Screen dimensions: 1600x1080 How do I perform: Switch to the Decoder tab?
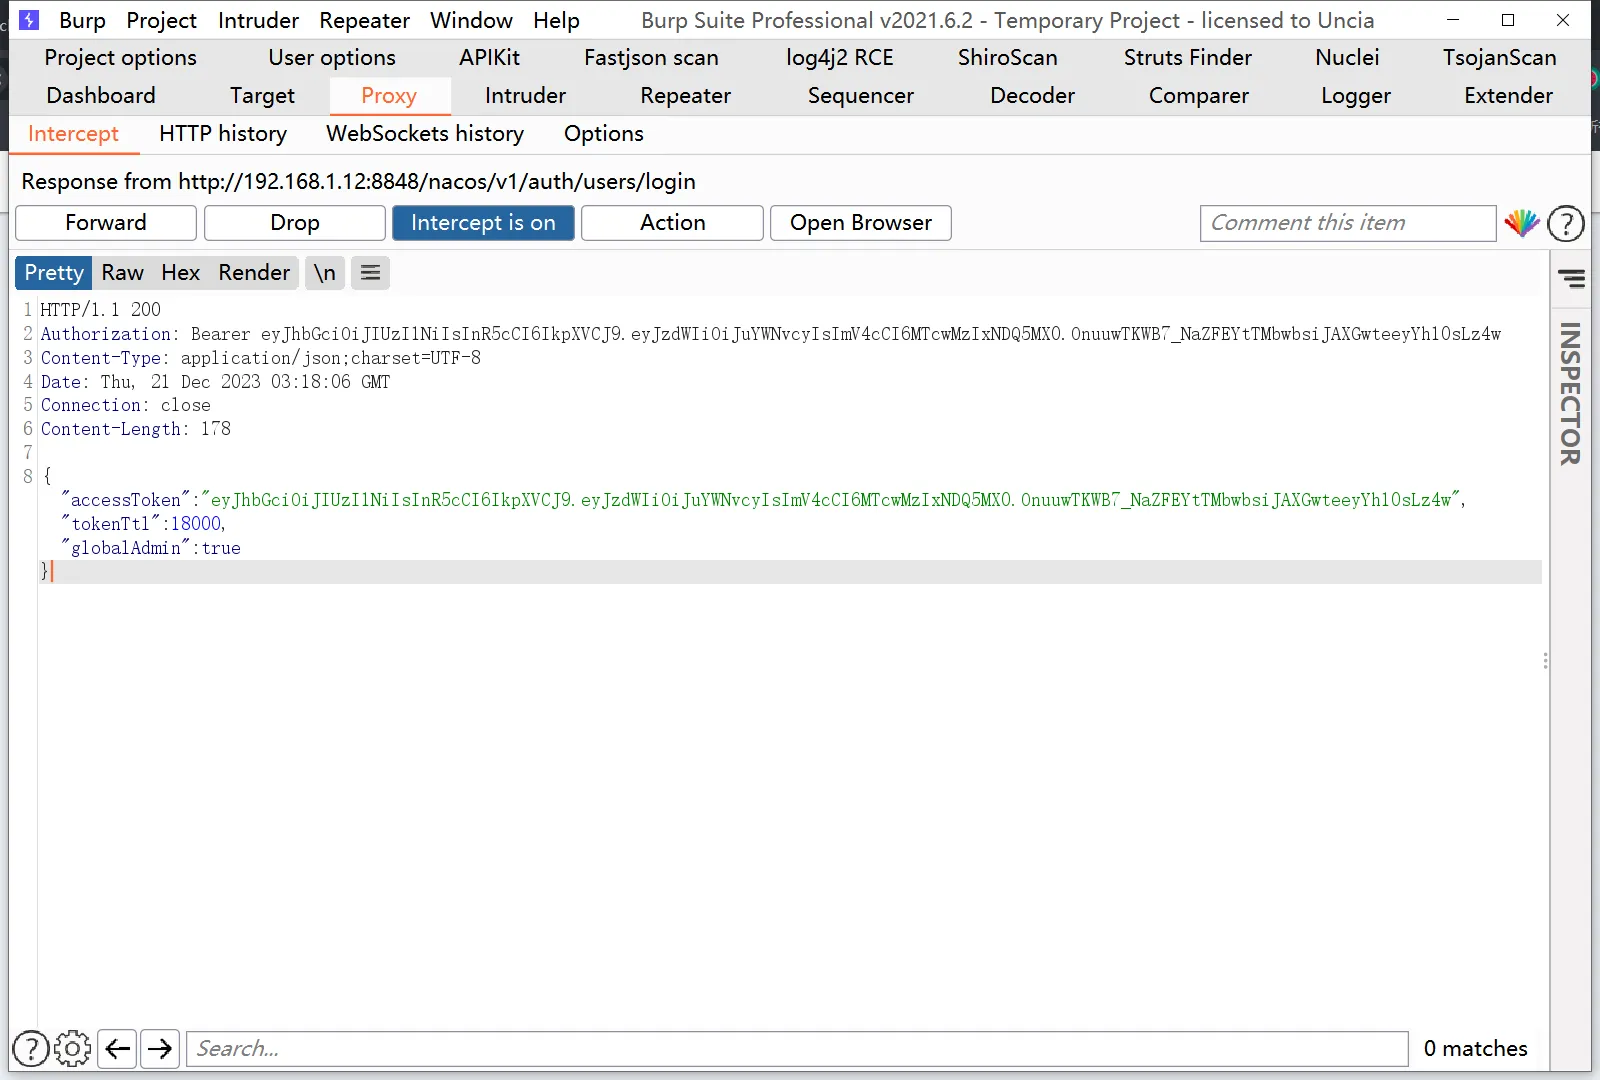coord(1032,96)
